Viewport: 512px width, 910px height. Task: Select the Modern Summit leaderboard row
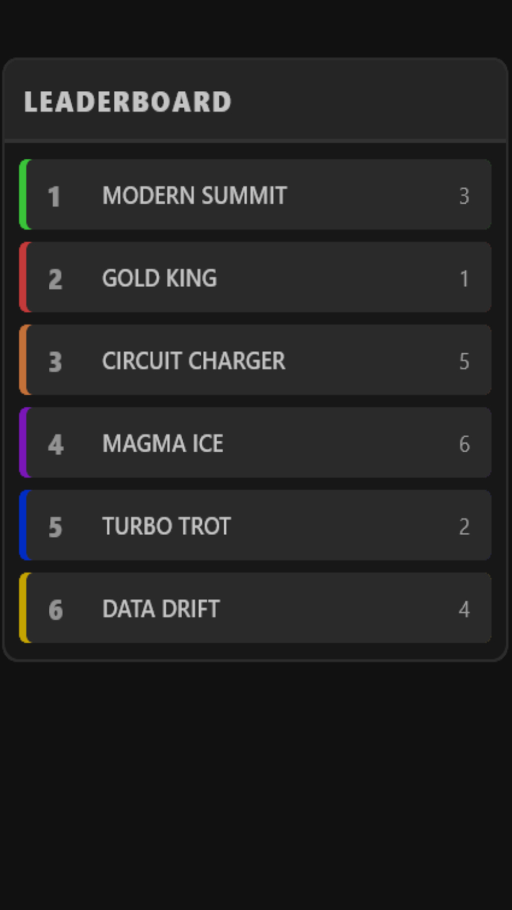(255, 194)
